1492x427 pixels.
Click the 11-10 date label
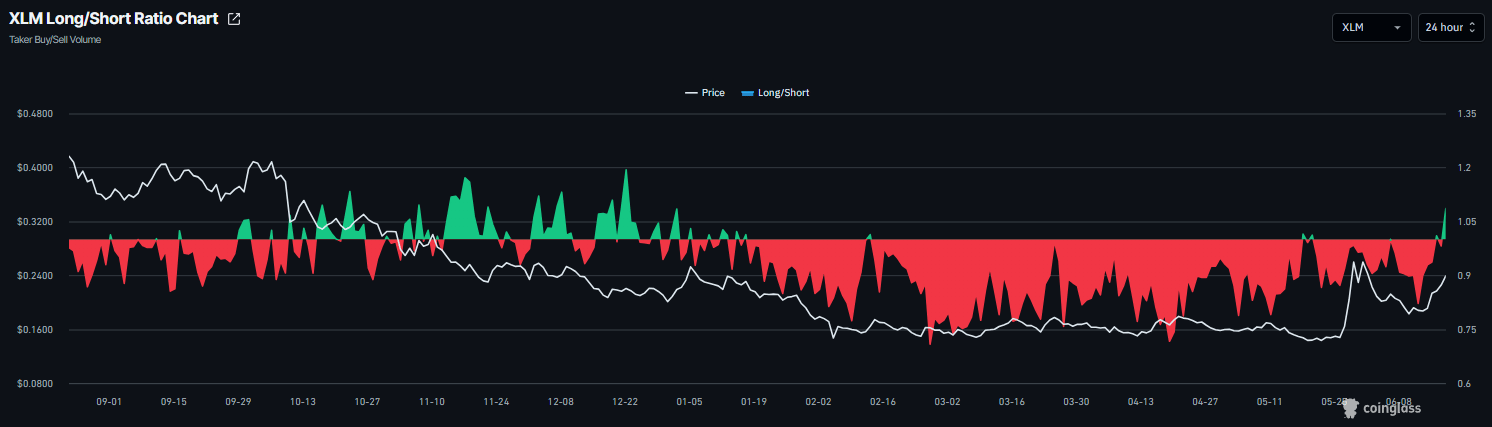432,402
